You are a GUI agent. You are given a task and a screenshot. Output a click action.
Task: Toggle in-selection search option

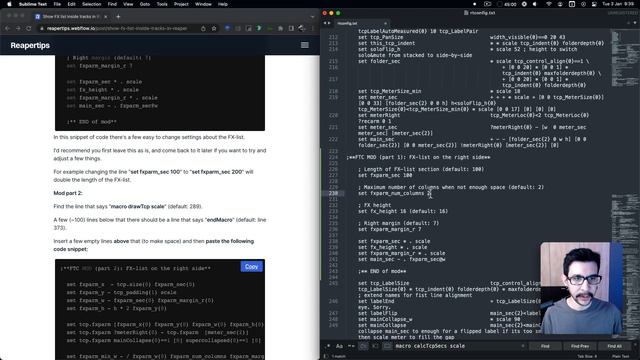coord(375,346)
